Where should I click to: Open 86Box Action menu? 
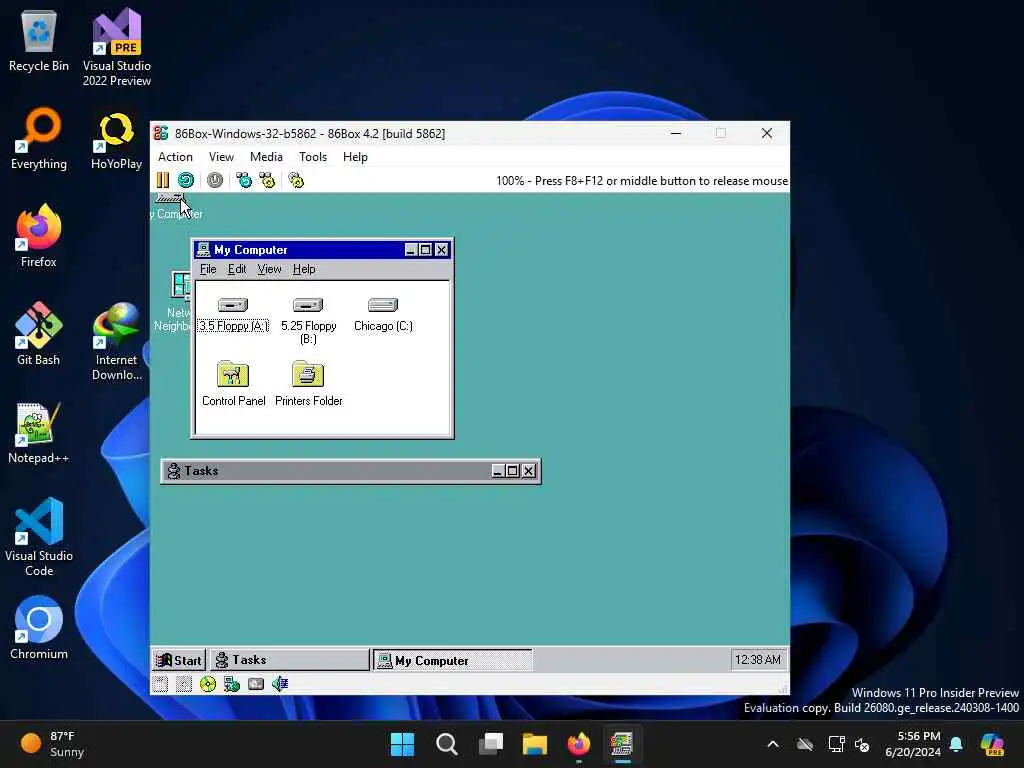[175, 157]
